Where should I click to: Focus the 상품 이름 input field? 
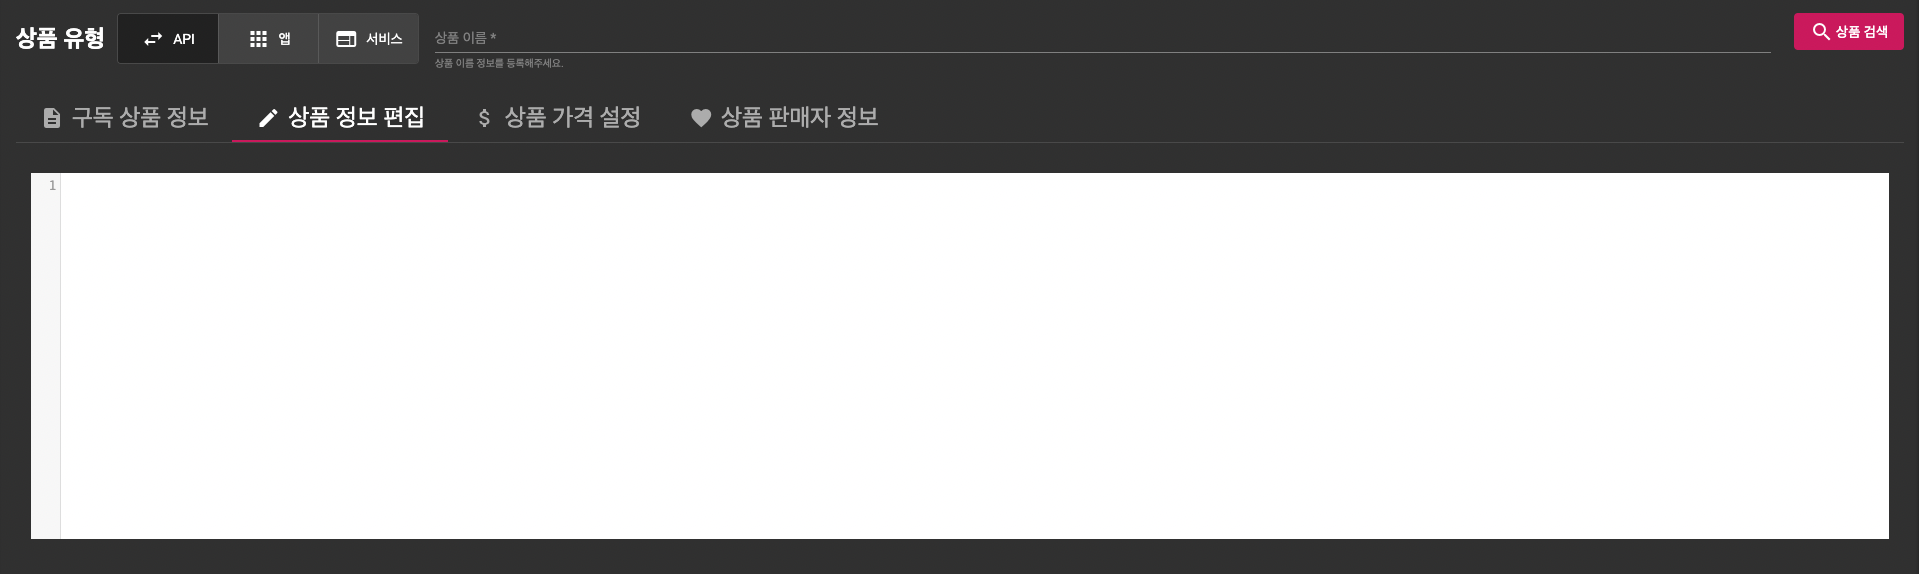pos(1102,38)
